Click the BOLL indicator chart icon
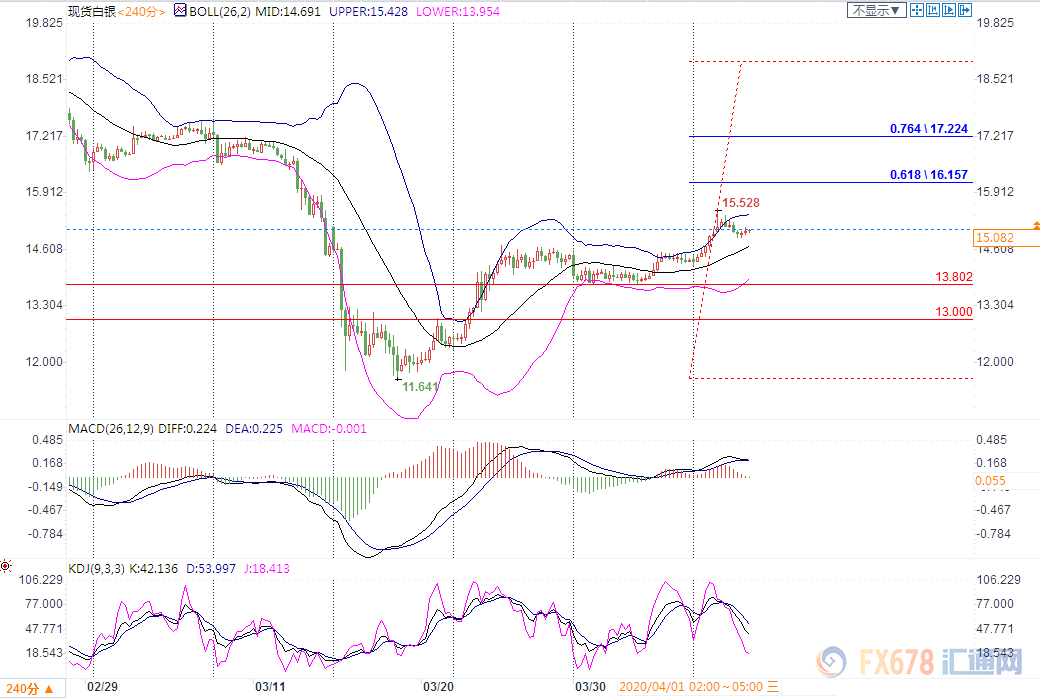The height and width of the screenshot is (698, 1040). point(179,11)
